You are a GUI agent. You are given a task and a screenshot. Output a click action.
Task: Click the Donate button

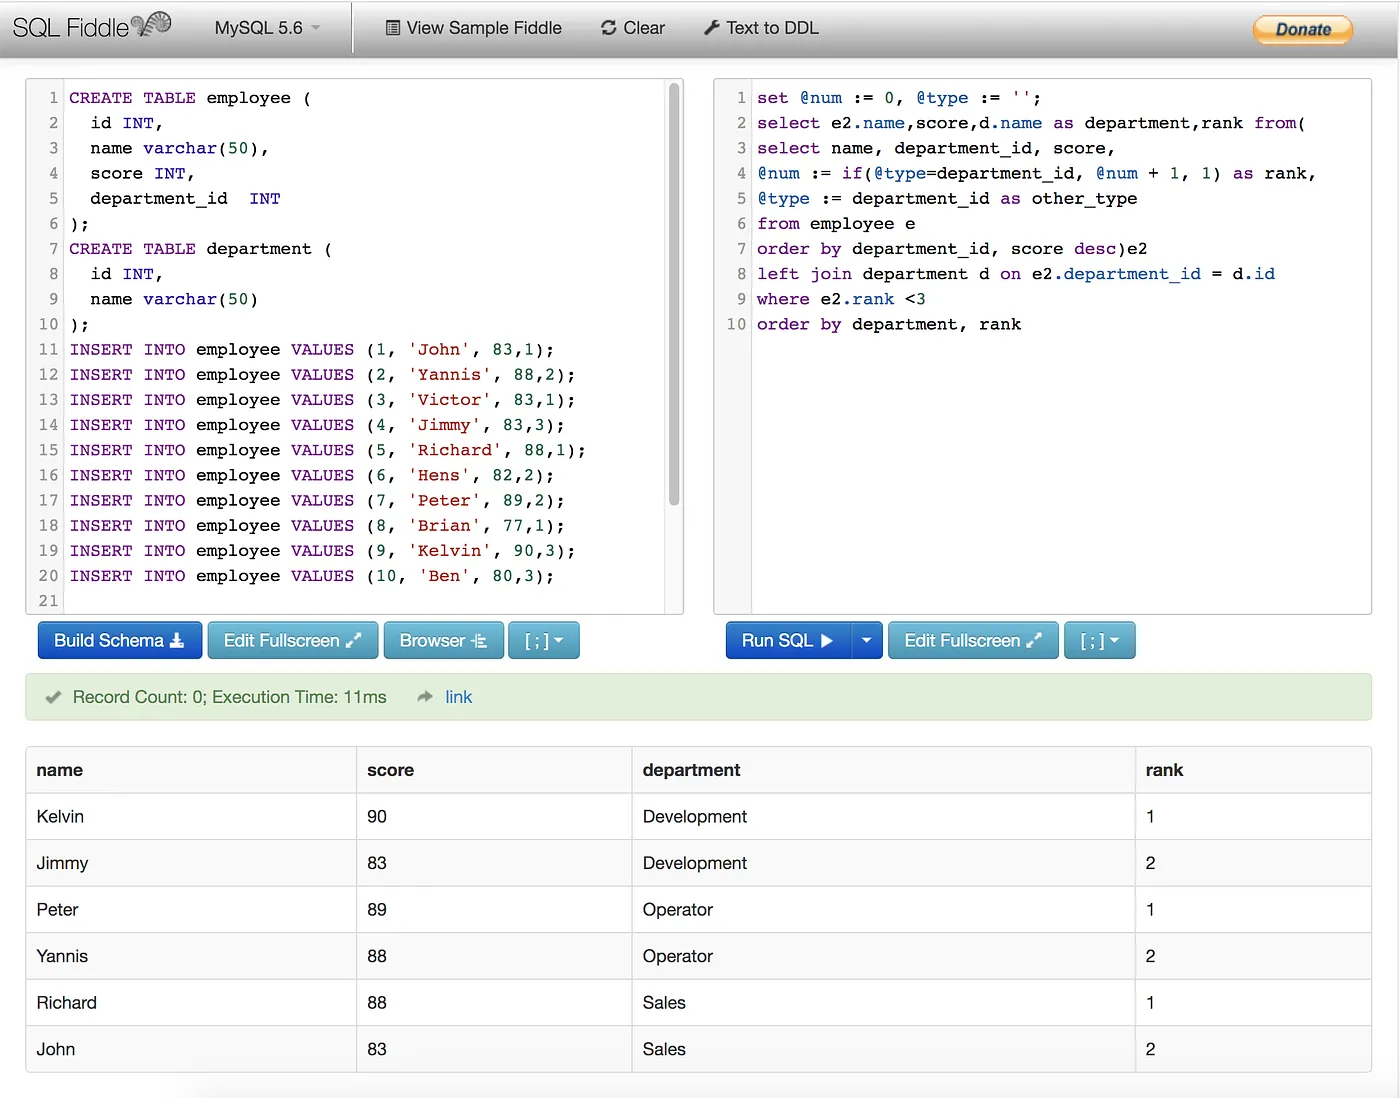(x=1303, y=29)
